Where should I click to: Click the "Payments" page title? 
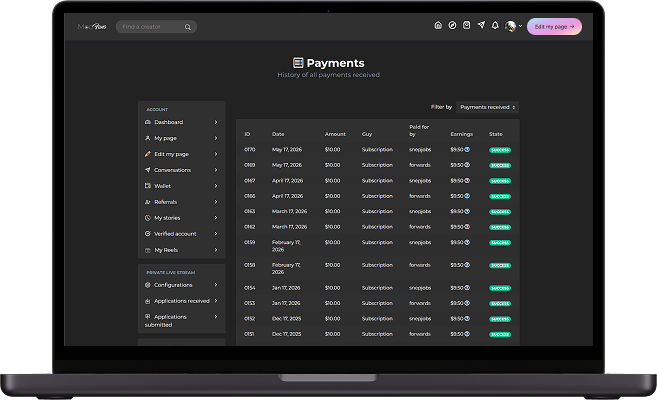[335, 63]
